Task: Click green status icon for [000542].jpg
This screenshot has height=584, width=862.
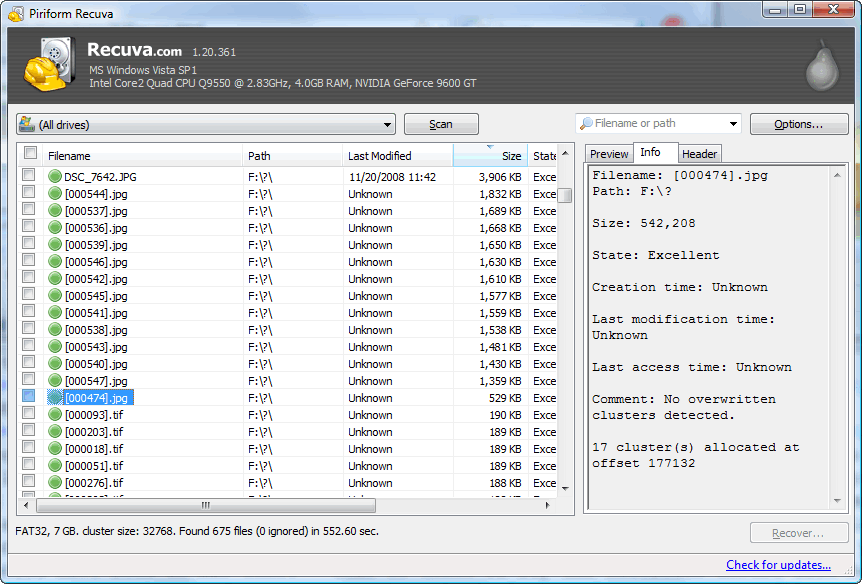Action: (54, 279)
